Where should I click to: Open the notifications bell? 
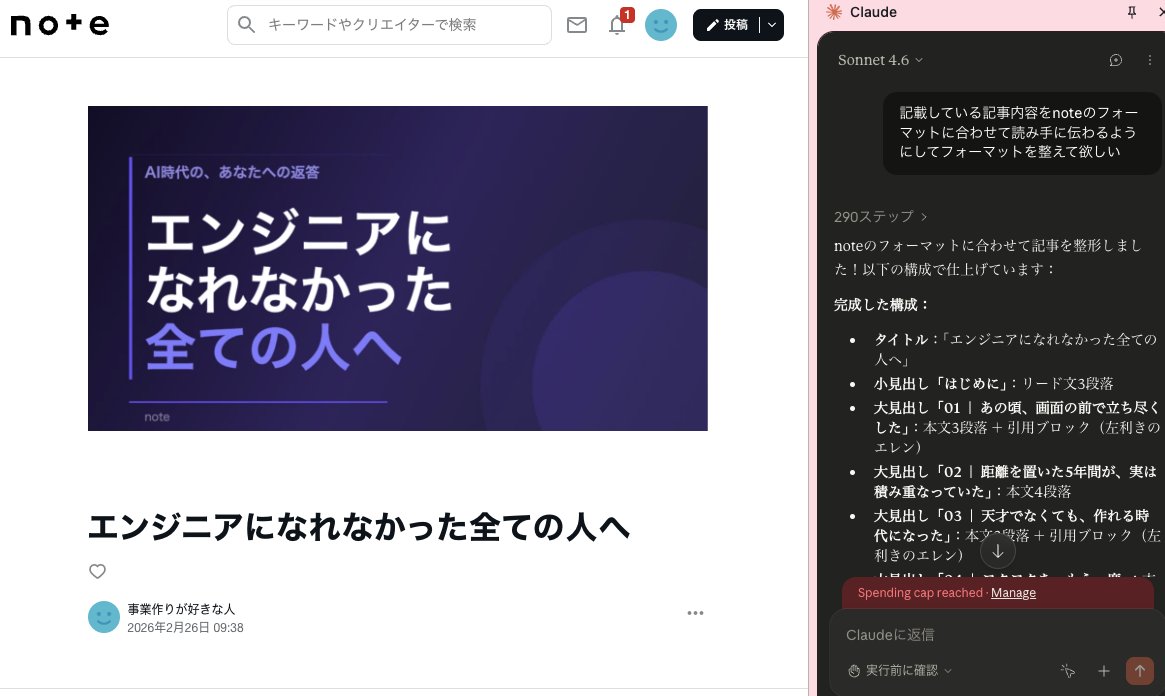[x=617, y=25]
